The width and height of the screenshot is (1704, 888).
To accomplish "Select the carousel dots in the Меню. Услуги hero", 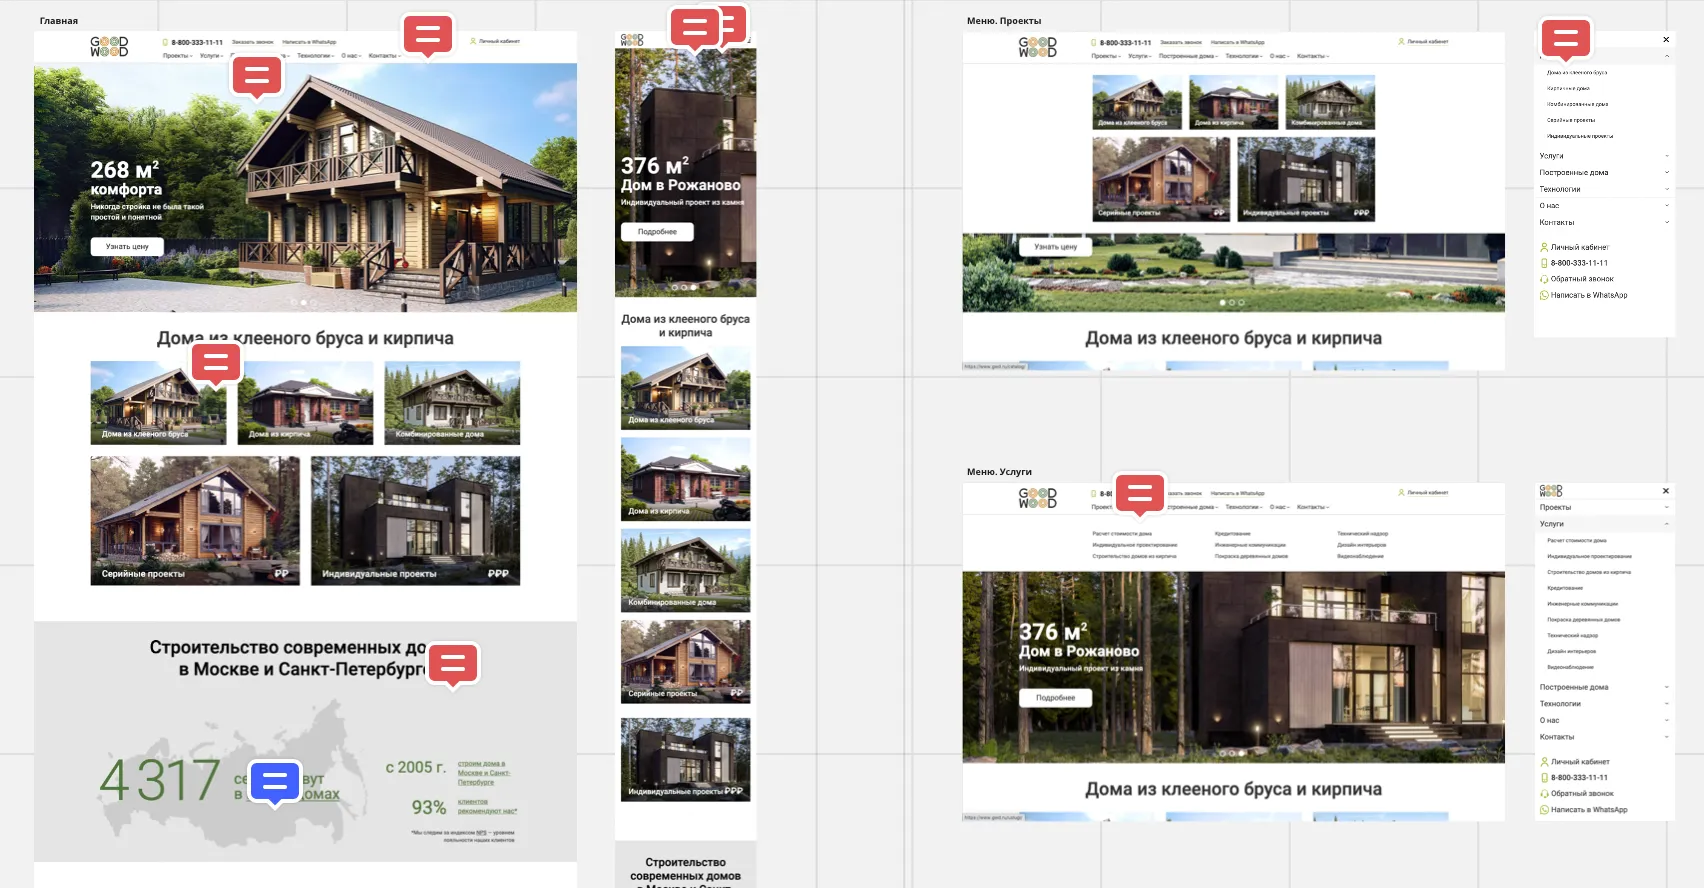I will click(1232, 753).
